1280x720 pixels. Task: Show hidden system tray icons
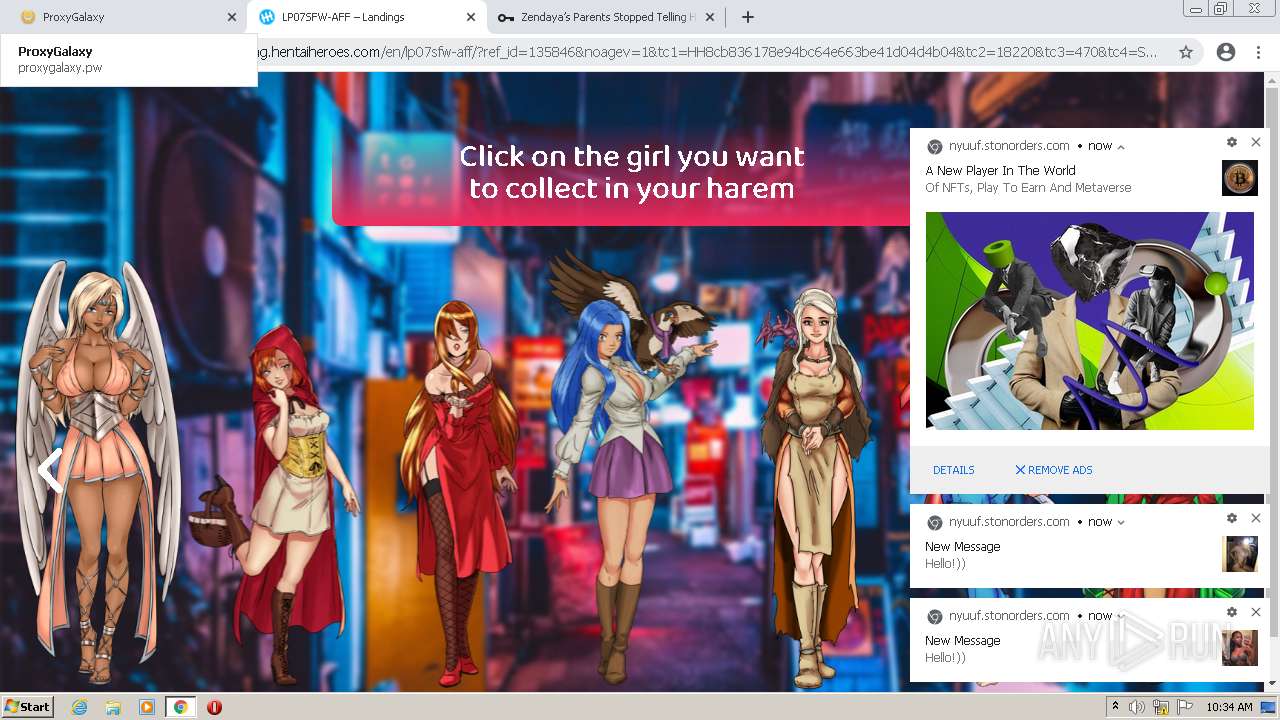point(1116,707)
